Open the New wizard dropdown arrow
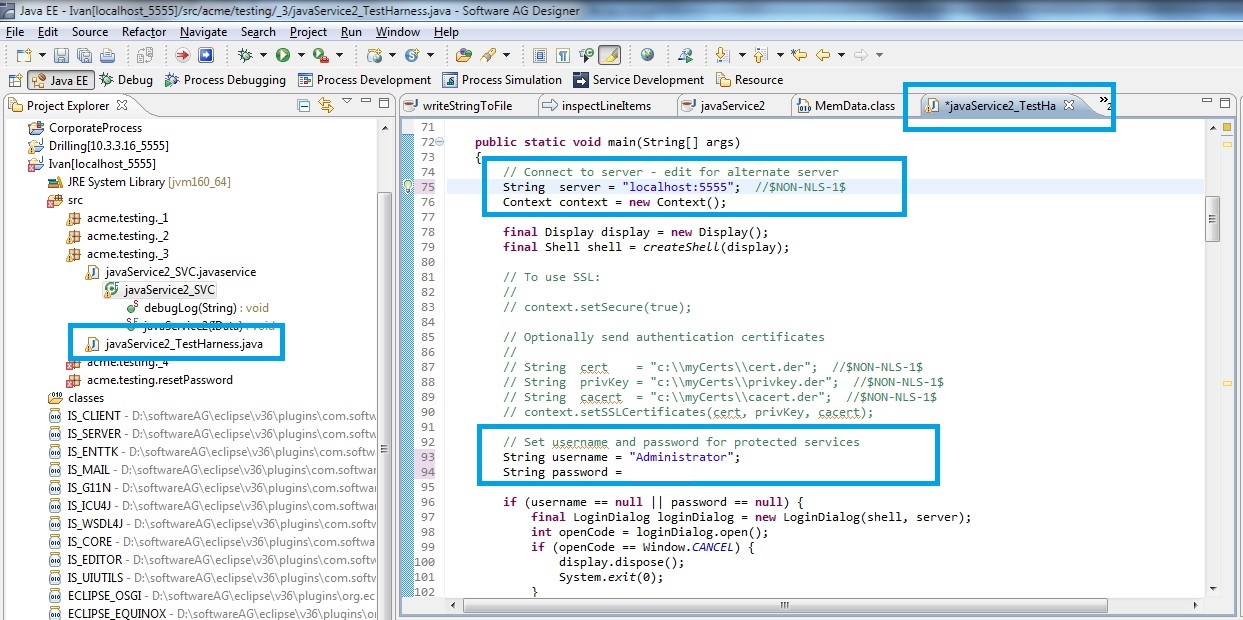 pyautogui.click(x=41, y=55)
